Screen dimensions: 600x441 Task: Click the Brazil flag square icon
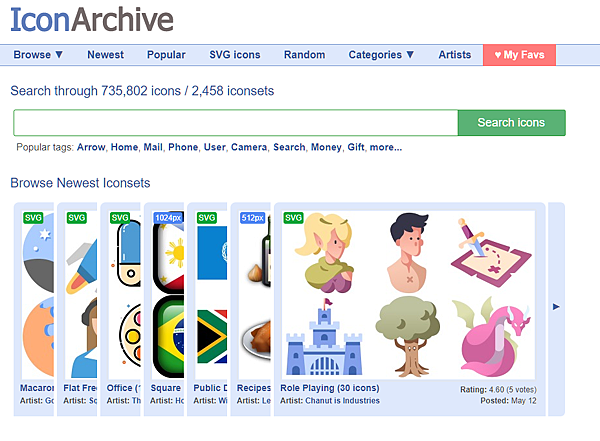pyautogui.click(x=169, y=336)
